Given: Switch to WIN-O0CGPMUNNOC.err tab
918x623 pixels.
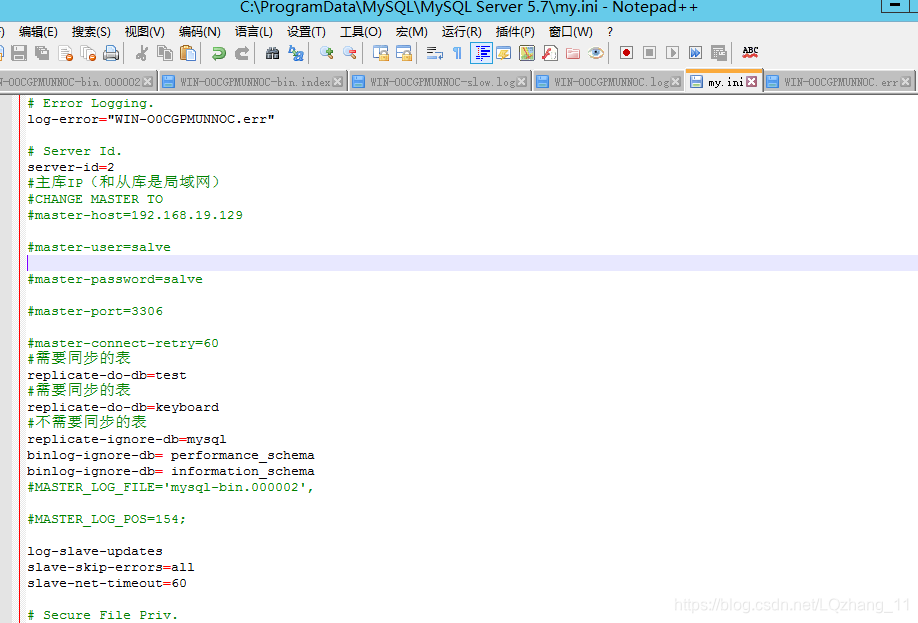Looking at the screenshot, I should click(x=840, y=82).
